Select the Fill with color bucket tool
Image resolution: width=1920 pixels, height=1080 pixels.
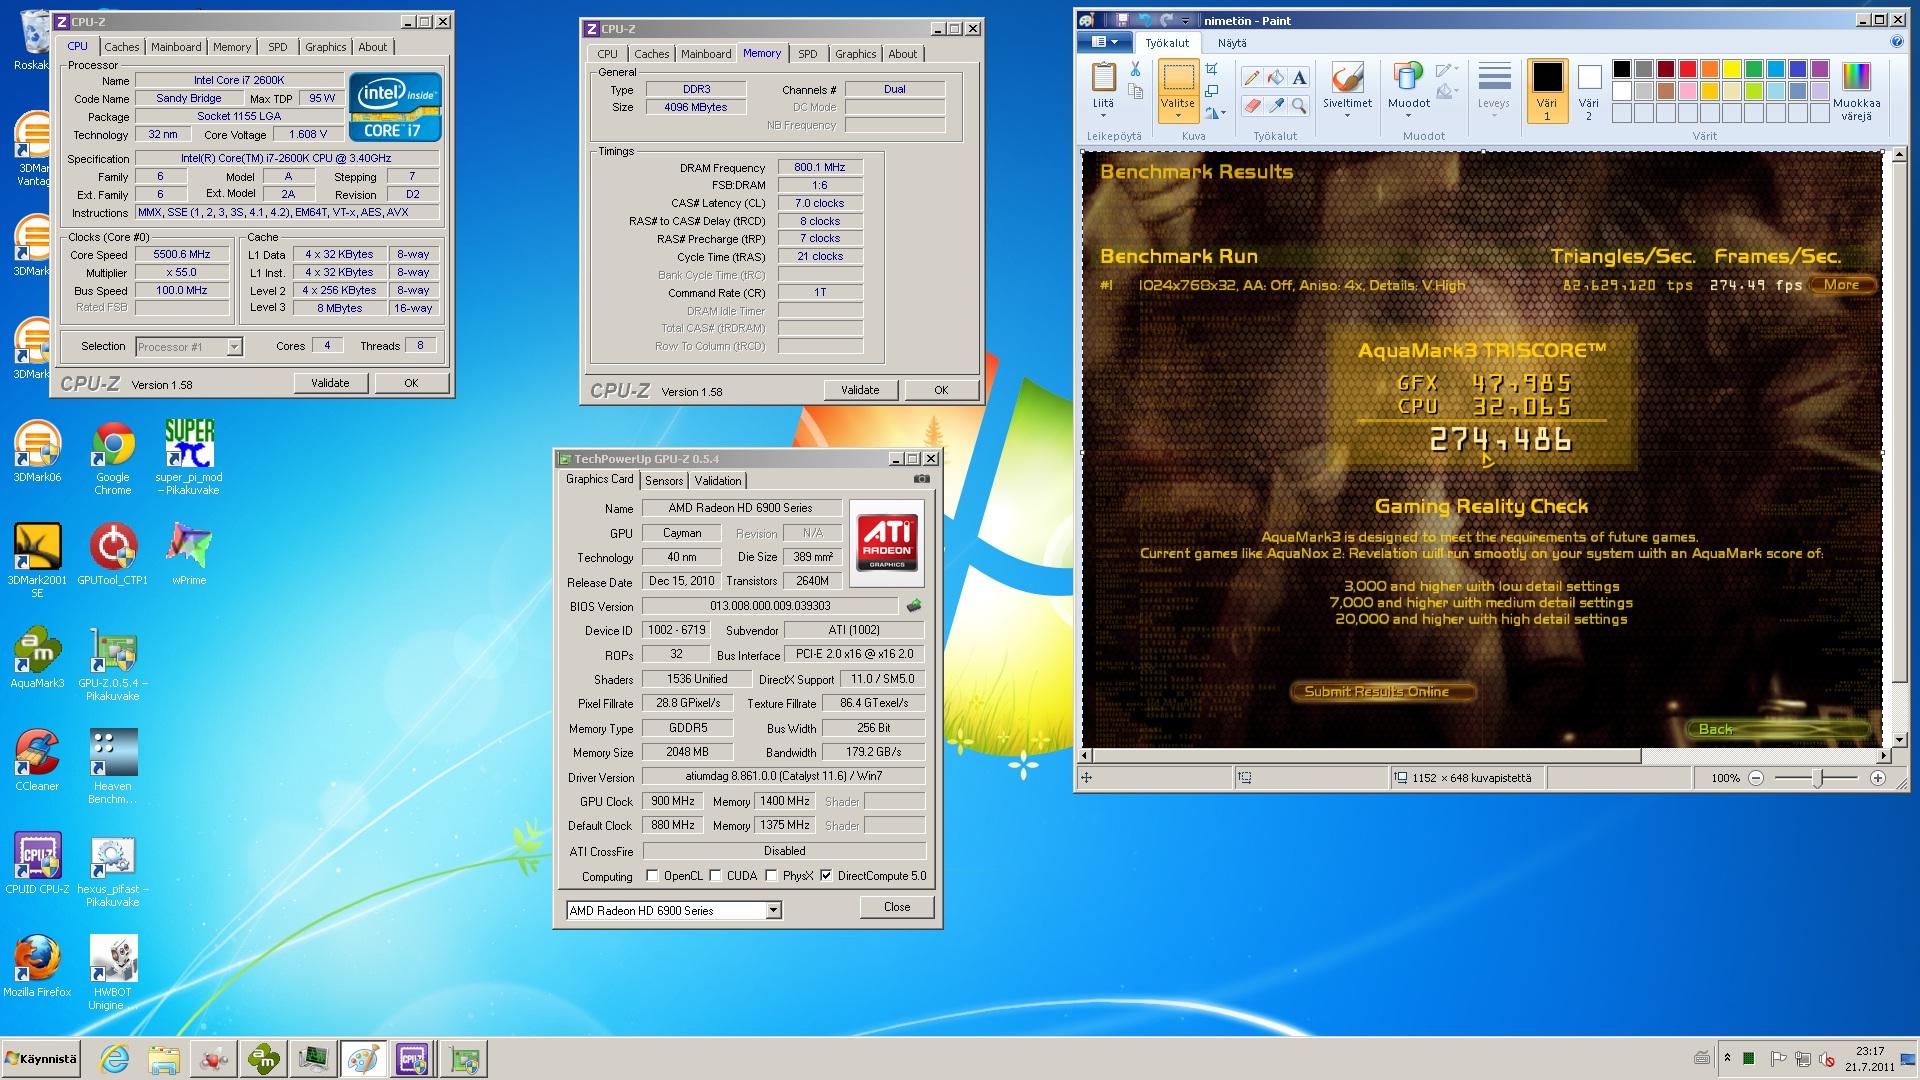click(x=1275, y=78)
